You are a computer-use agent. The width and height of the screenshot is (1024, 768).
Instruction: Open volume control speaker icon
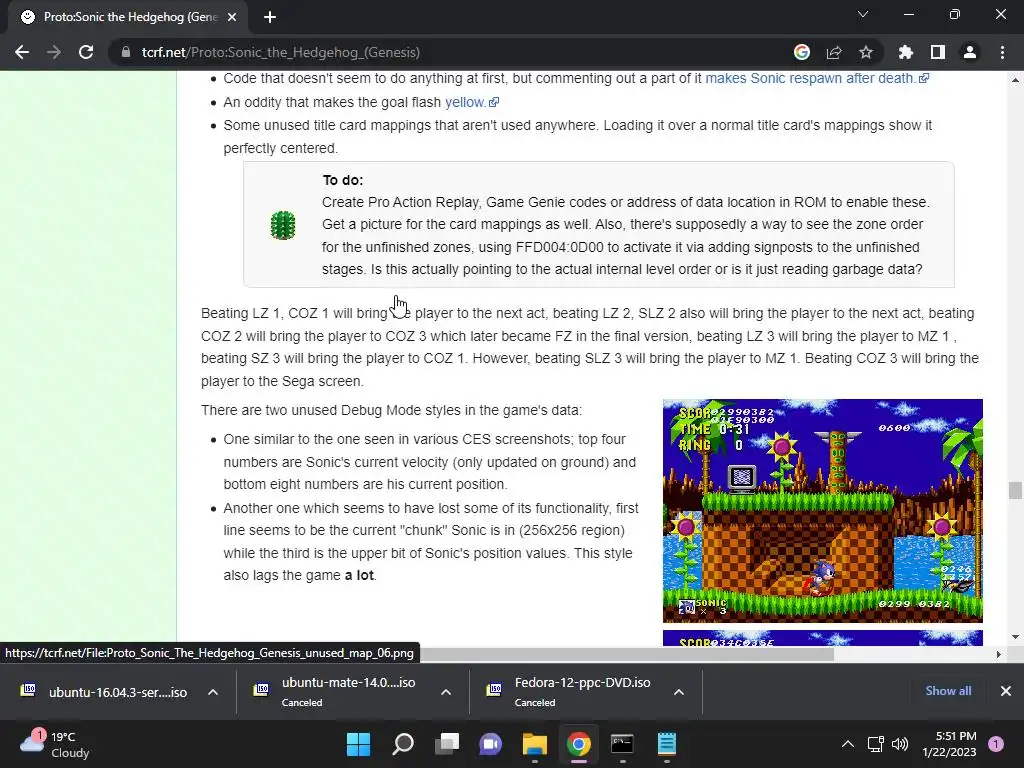coord(900,744)
